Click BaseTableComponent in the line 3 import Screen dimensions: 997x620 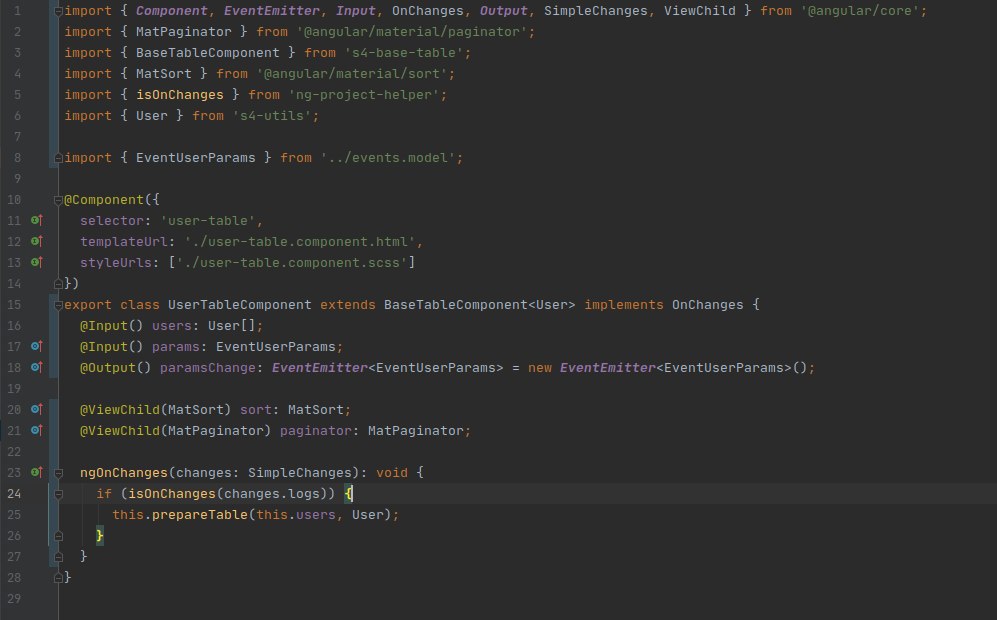click(207, 53)
